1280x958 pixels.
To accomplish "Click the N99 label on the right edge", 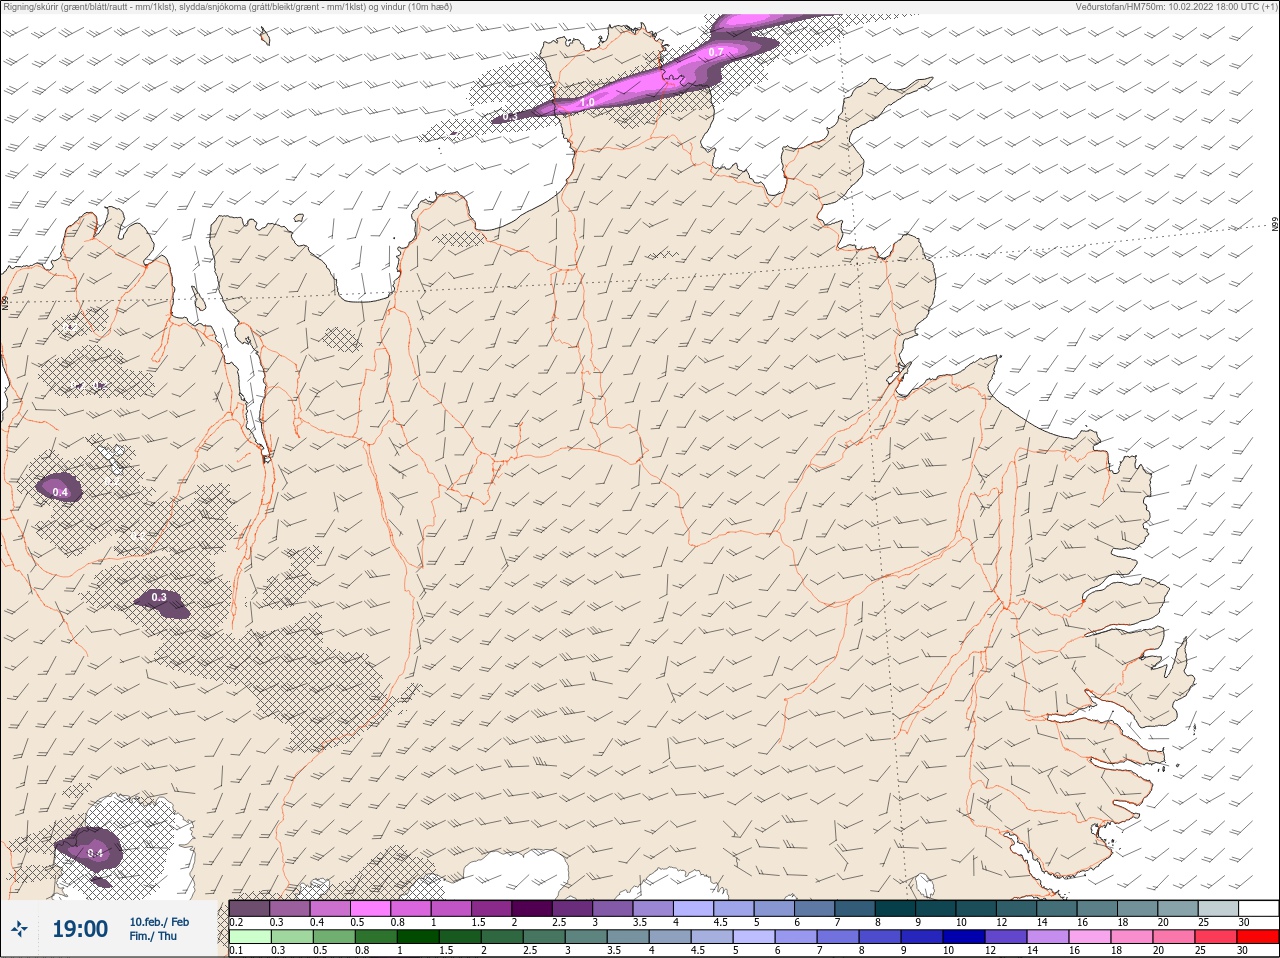I will [1275, 225].
